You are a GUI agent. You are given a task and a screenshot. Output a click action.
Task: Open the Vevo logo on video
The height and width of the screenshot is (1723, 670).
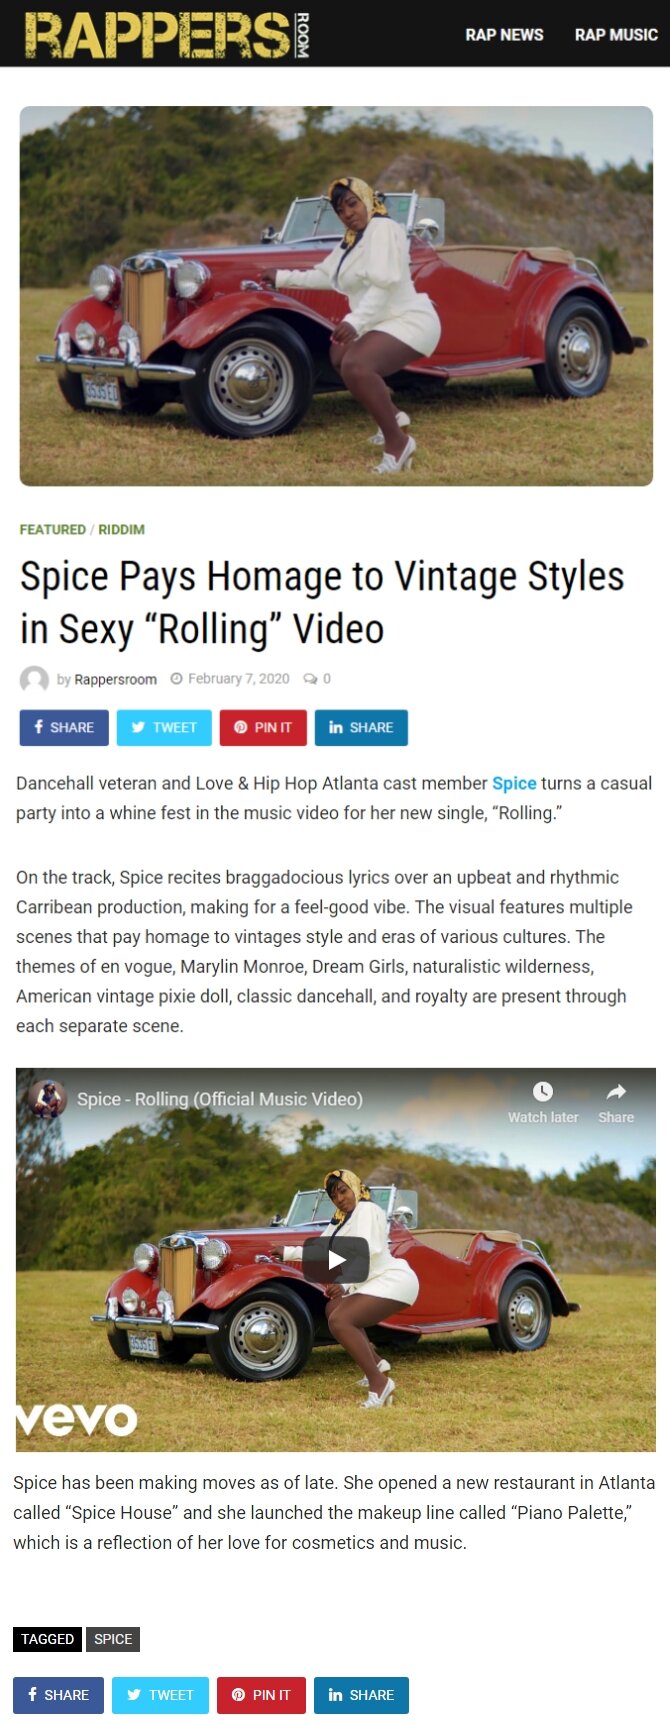[x=77, y=1419]
